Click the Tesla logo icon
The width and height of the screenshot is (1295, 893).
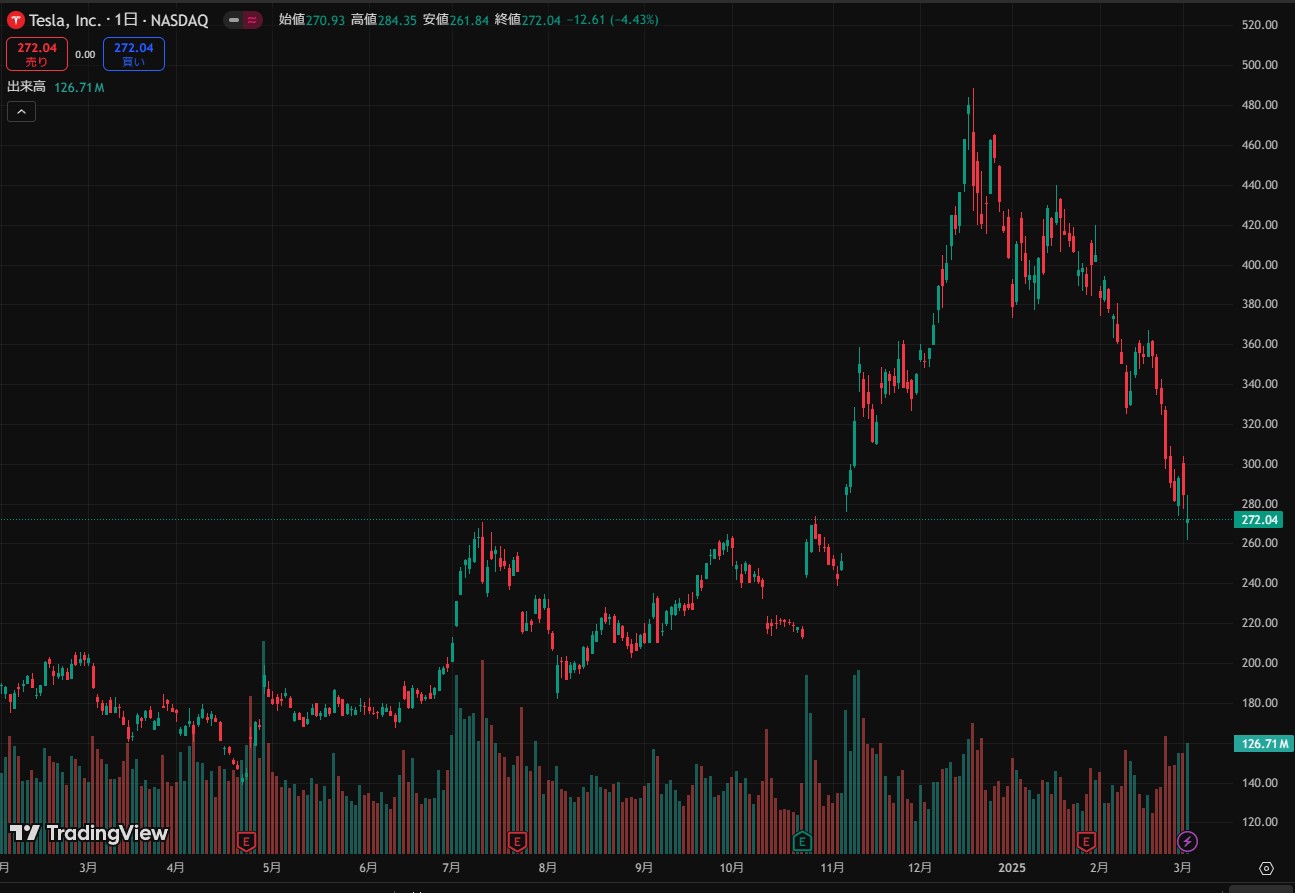tap(16, 20)
